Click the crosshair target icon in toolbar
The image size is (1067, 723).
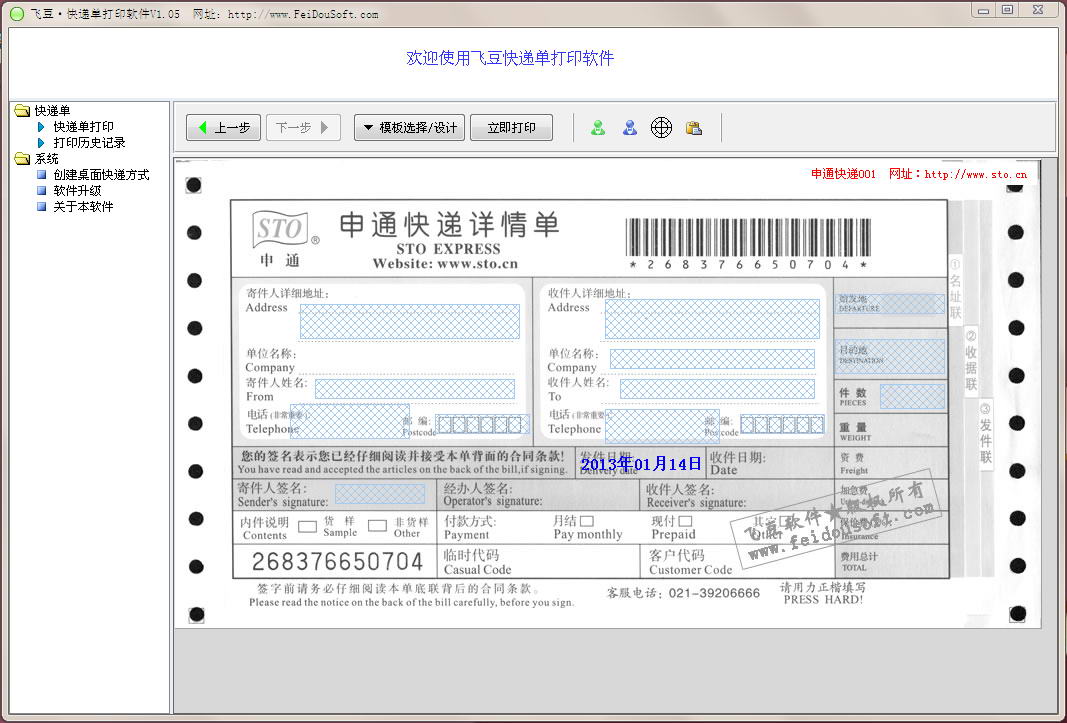[x=661, y=127]
